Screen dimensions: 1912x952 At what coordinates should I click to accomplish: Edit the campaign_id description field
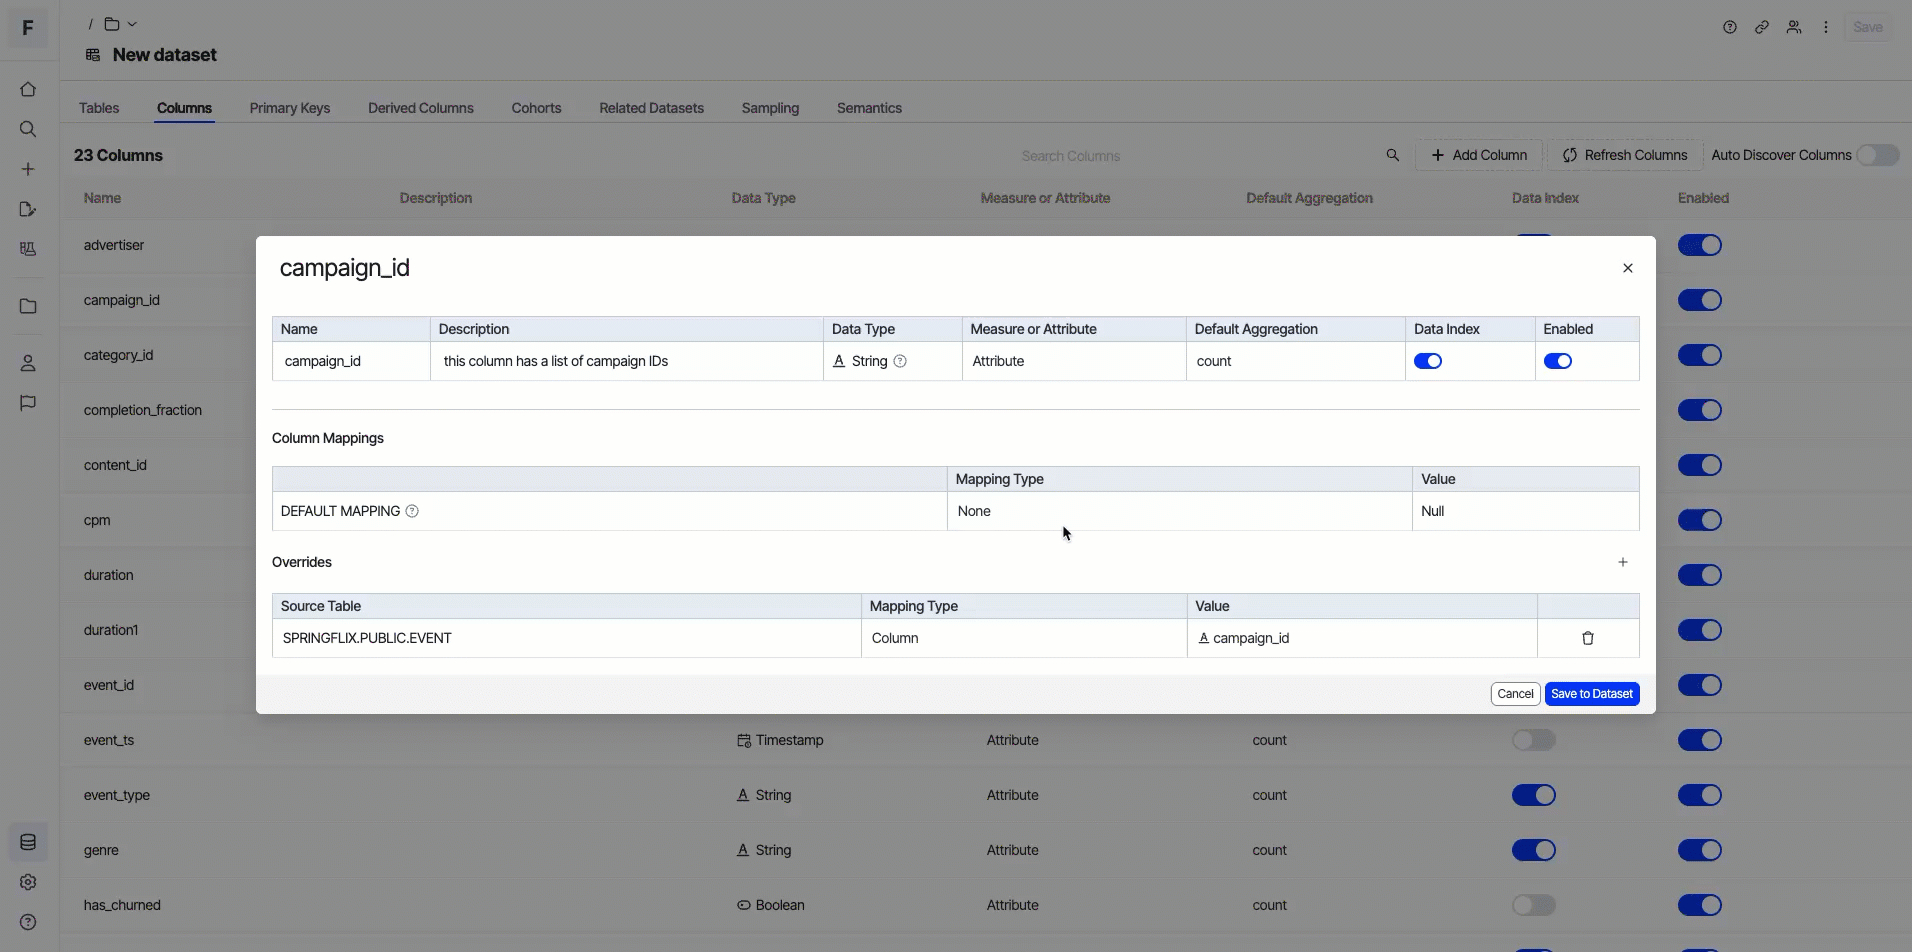[x=627, y=361]
